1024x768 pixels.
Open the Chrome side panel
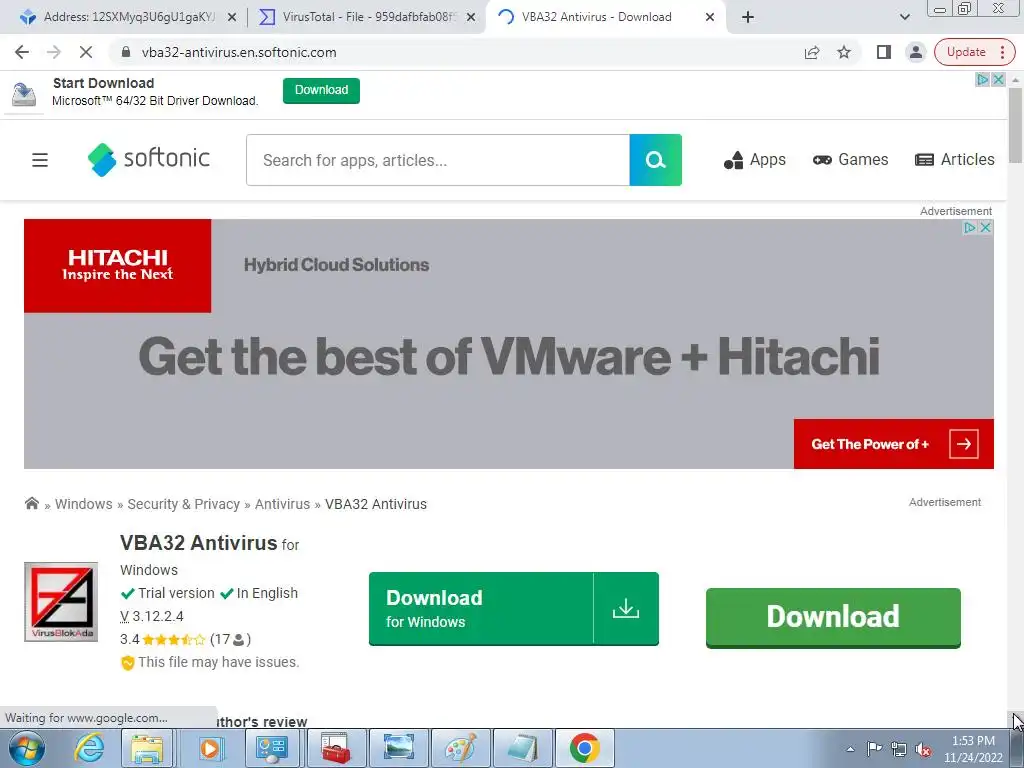click(884, 52)
